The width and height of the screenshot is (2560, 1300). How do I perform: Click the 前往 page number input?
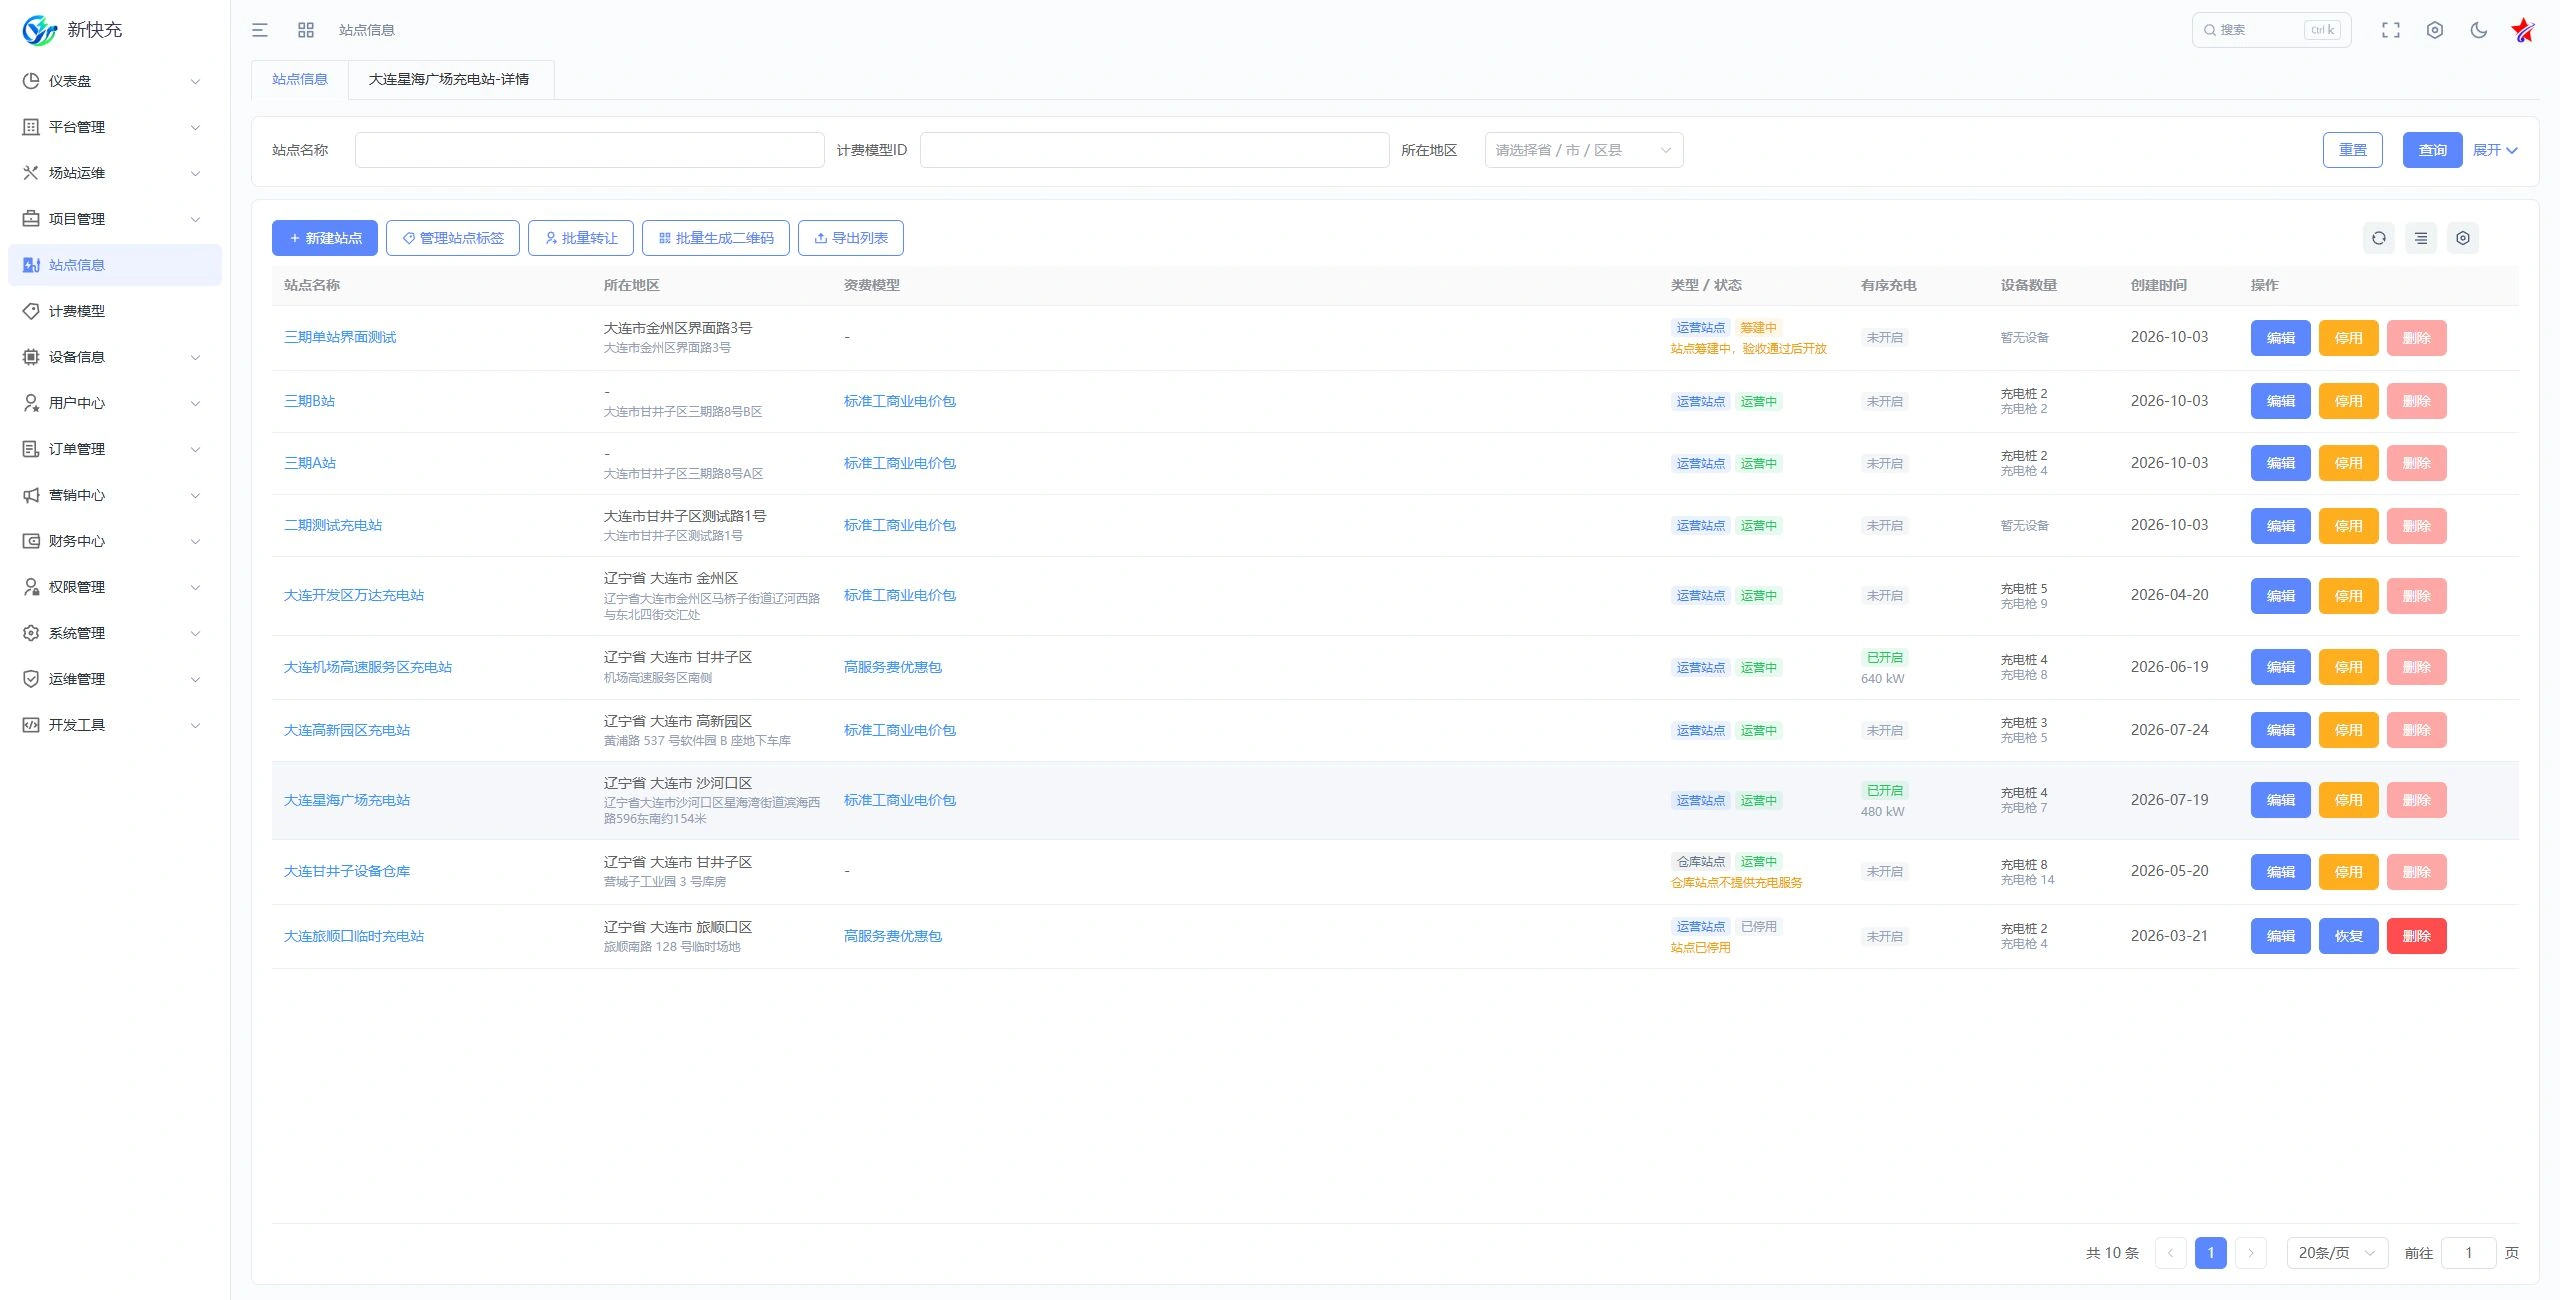[x=2468, y=1253]
